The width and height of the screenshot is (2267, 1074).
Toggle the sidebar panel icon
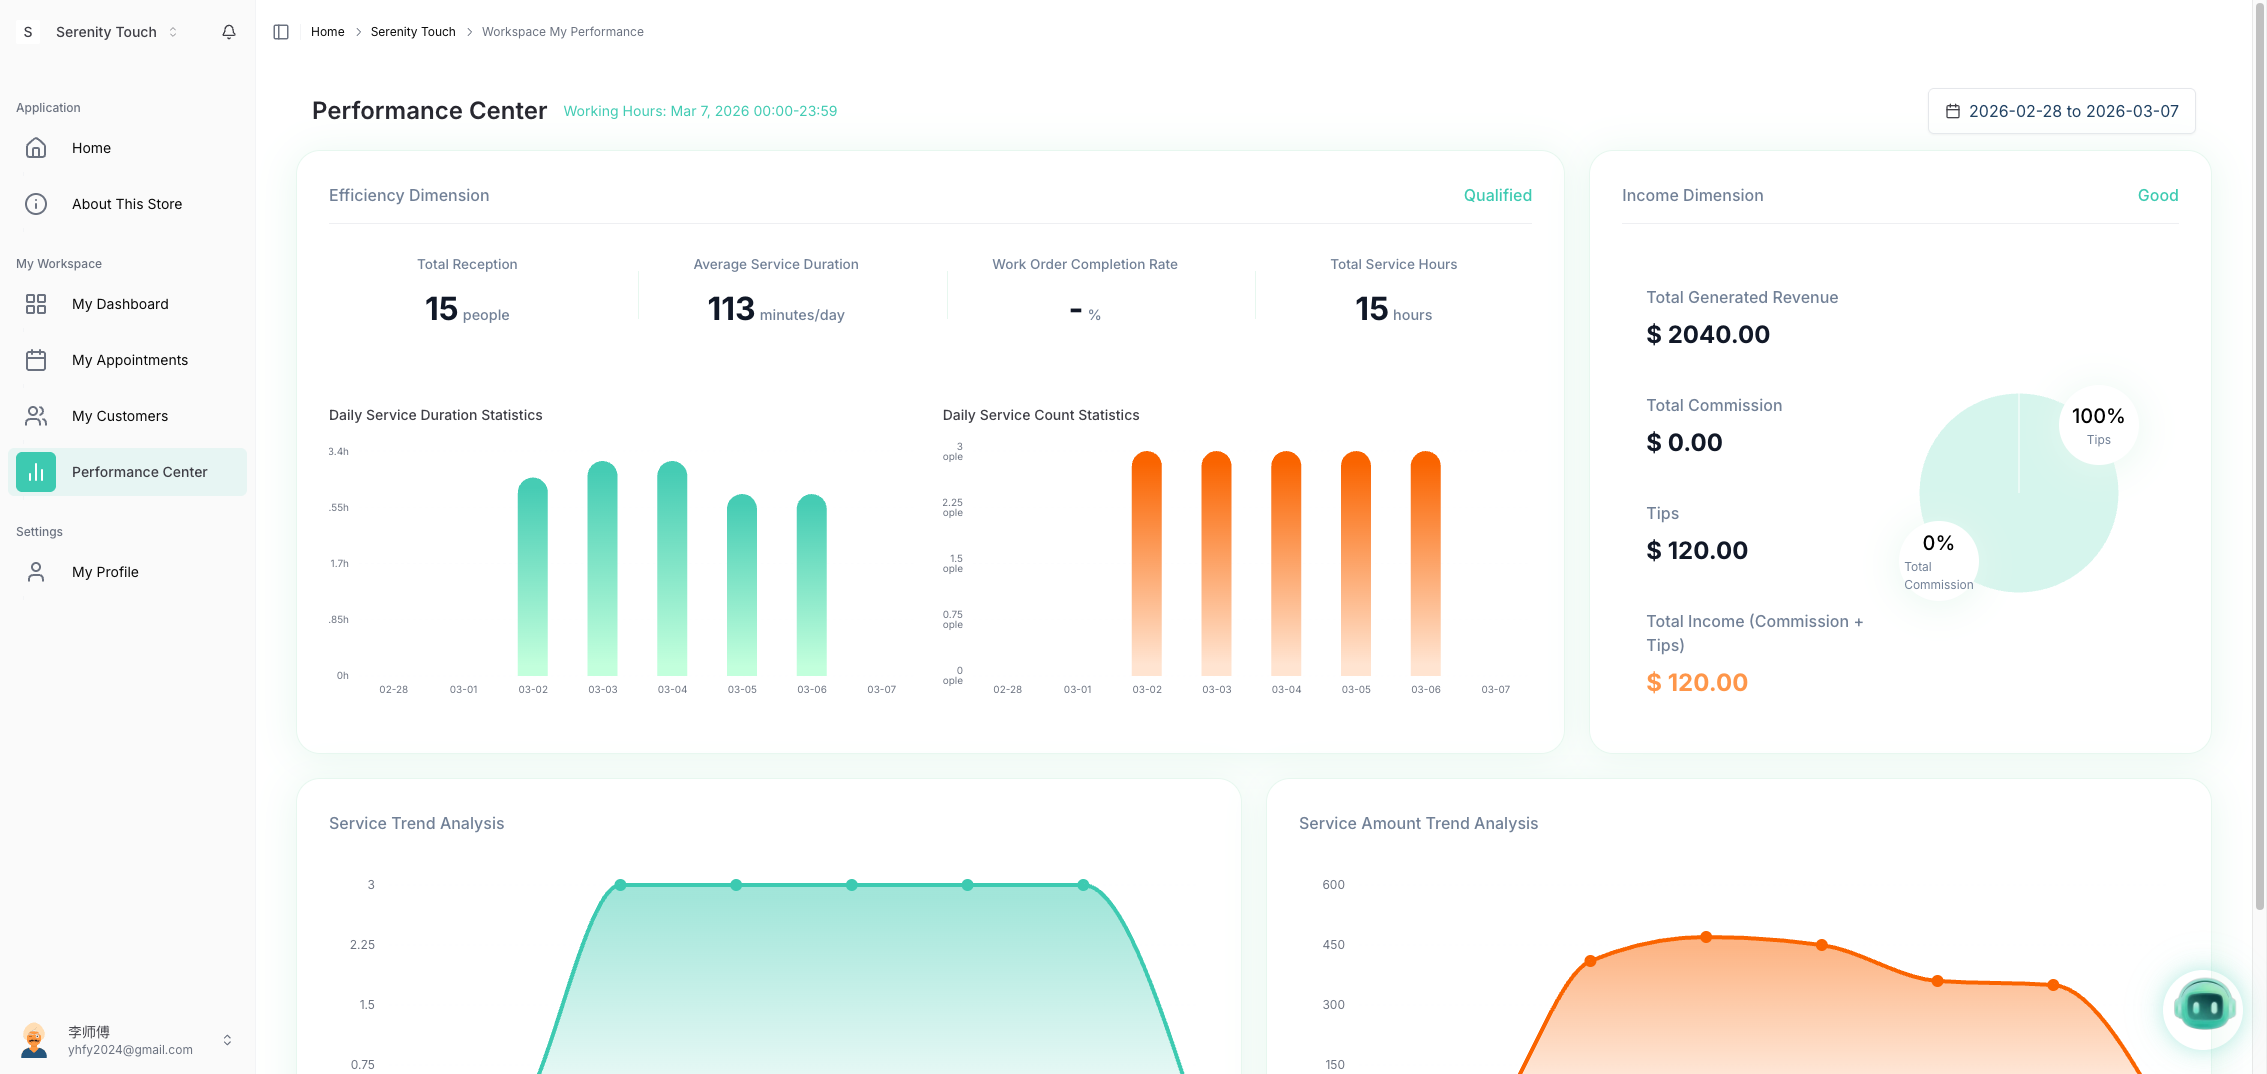coord(281,32)
